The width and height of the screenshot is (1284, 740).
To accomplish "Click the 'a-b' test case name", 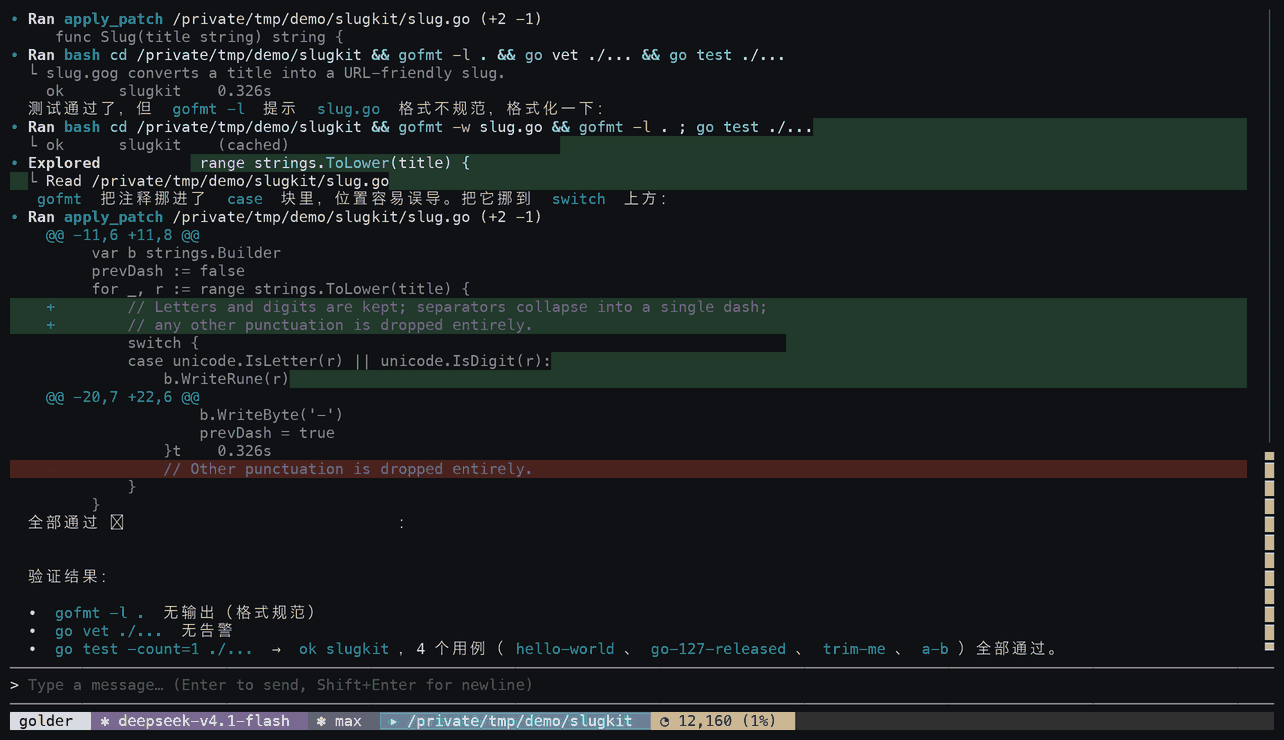I will click(x=935, y=649).
